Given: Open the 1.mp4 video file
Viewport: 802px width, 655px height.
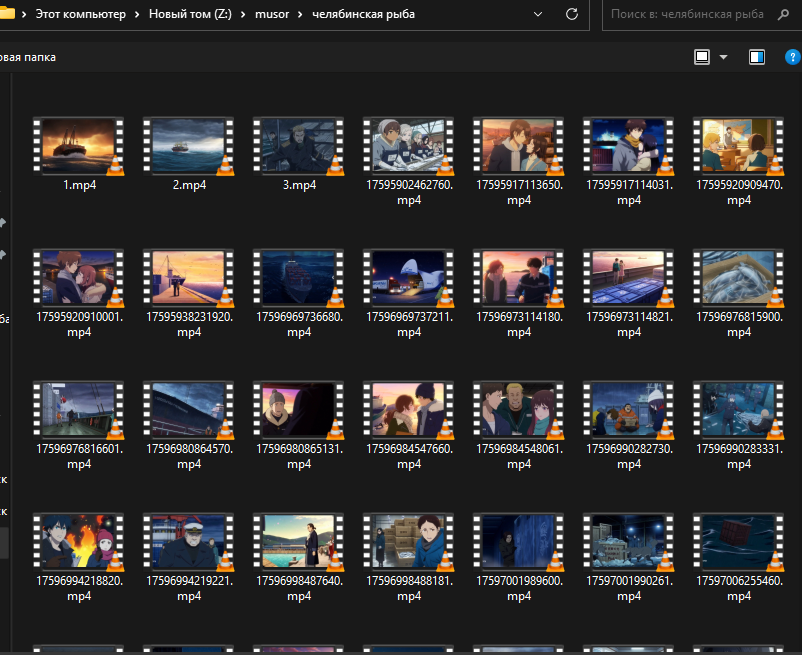Looking at the screenshot, I should coord(78,146).
